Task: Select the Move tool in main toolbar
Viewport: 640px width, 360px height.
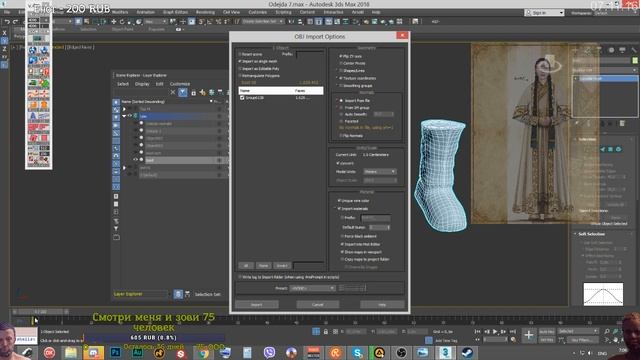Action: (x=114, y=22)
